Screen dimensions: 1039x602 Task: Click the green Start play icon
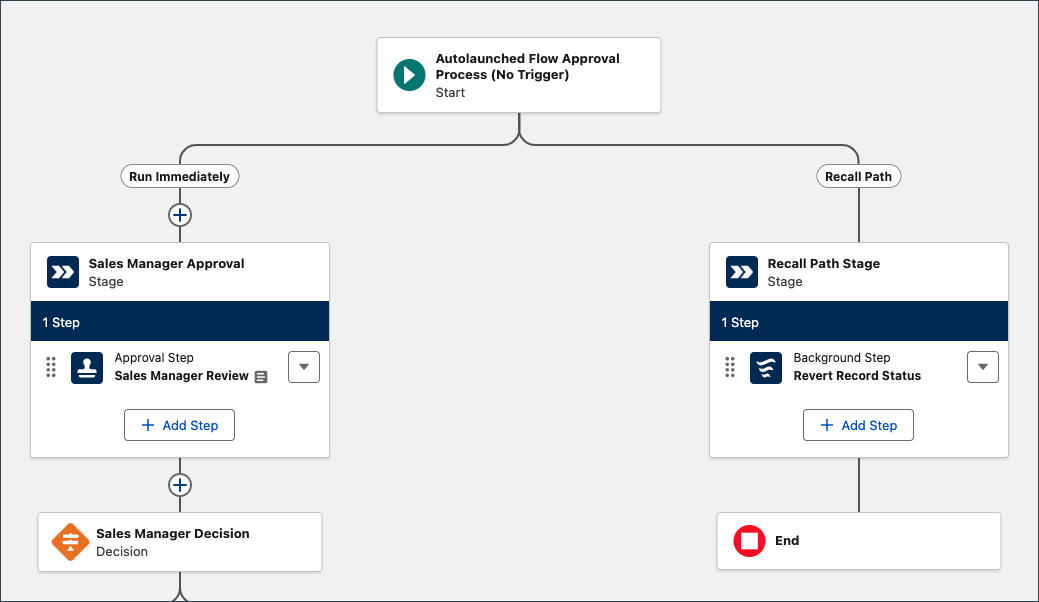[x=410, y=75]
